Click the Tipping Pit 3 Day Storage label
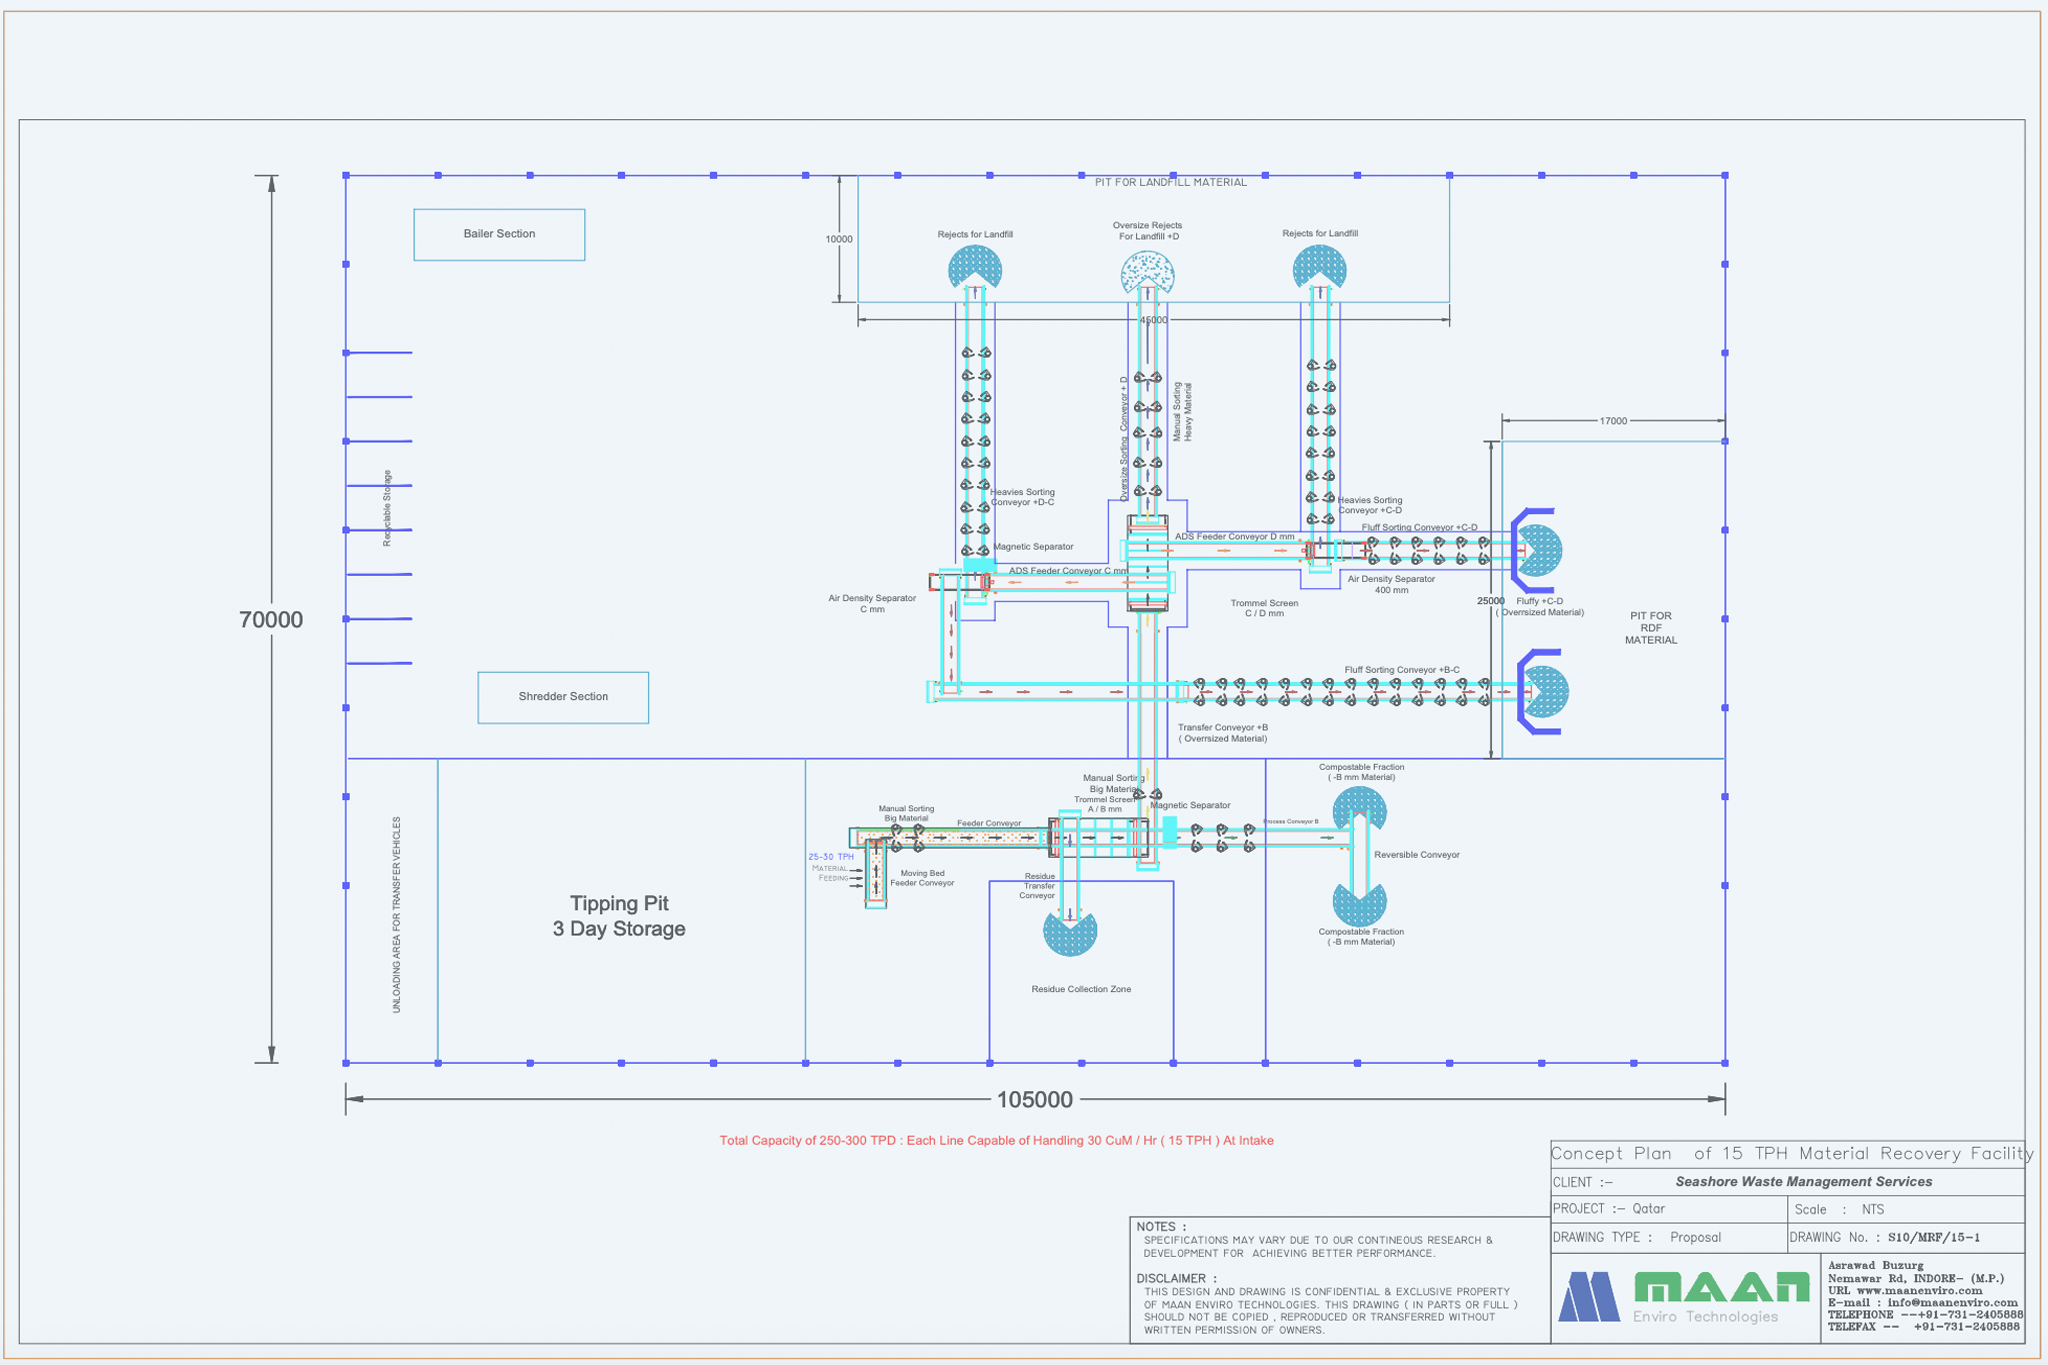Image resolution: width=2048 pixels, height=1365 pixels. tap(619, 916)
